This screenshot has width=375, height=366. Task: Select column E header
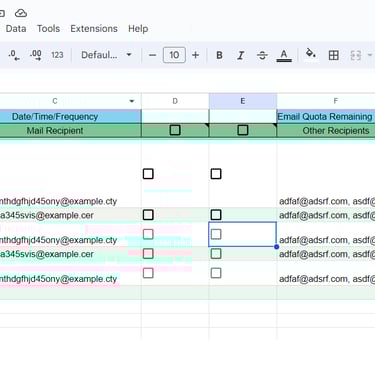tap(243, 101)
